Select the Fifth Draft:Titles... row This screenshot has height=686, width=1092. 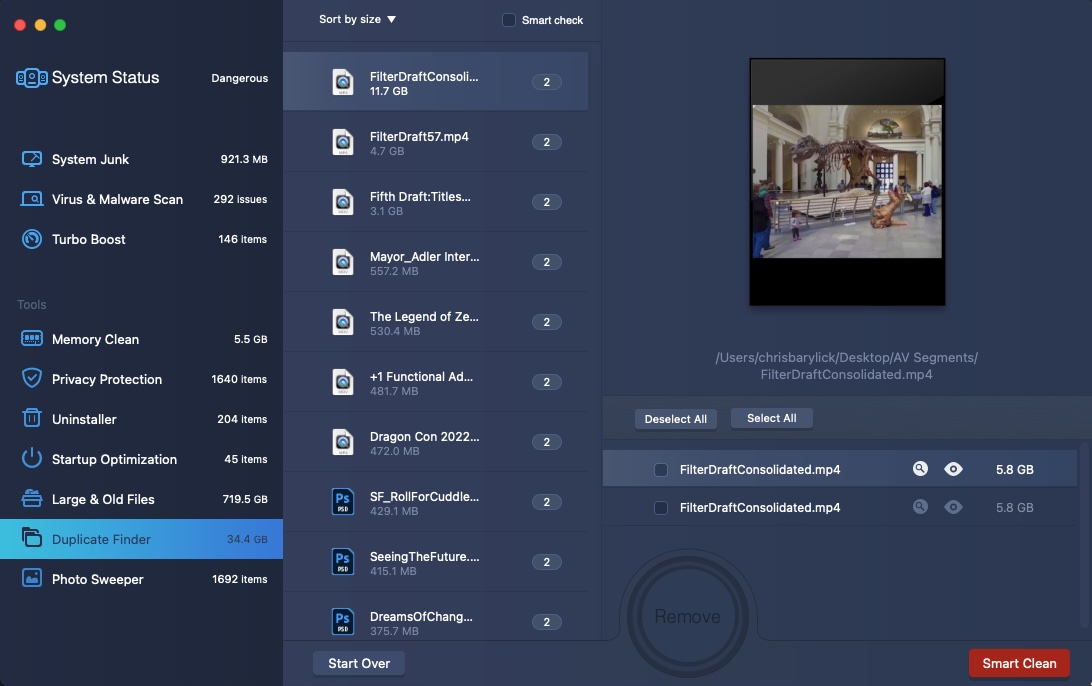[x=435, y=202]
